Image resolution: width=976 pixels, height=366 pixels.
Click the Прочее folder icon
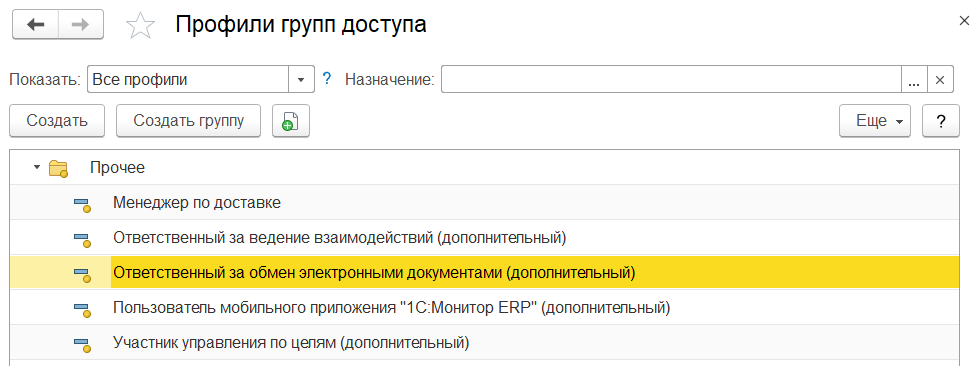click(x=58, y=168)
